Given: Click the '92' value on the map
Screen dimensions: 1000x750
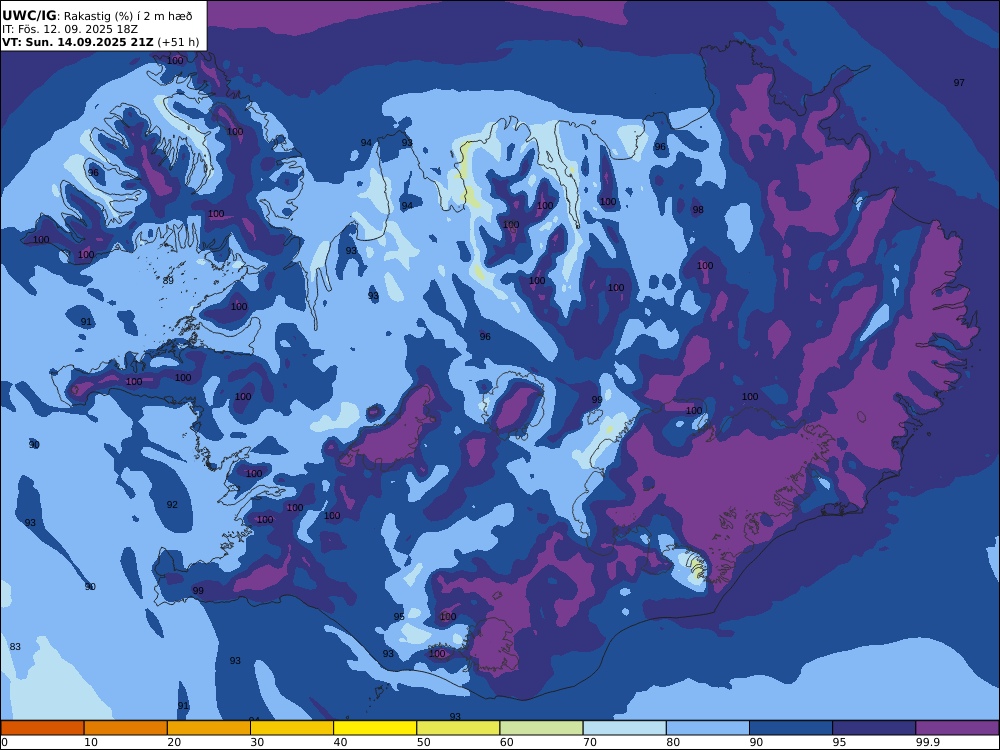Looking at the screenshot, I should pyautogui.click(x=172, y=505).
